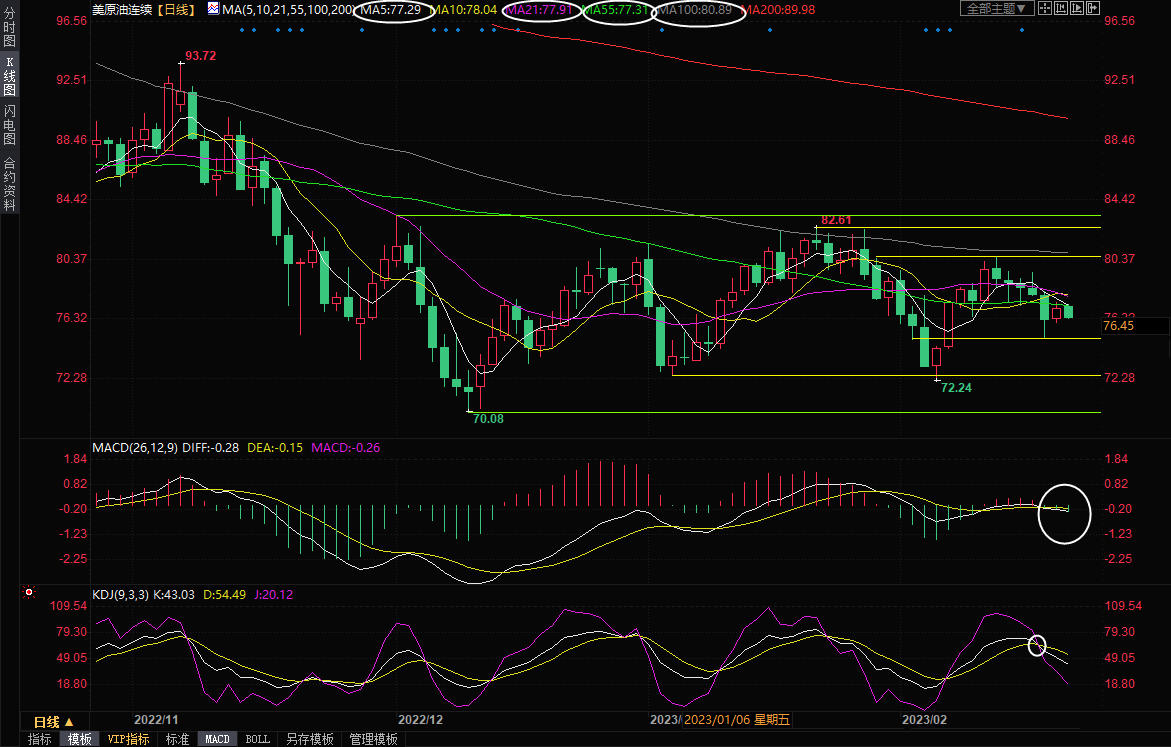Image resolution: width=1171 pixels, height=747 pixels.
Task: Open the MA(5,10,21,55,100,200) parameters label
Action: click(x=287, y=9)
